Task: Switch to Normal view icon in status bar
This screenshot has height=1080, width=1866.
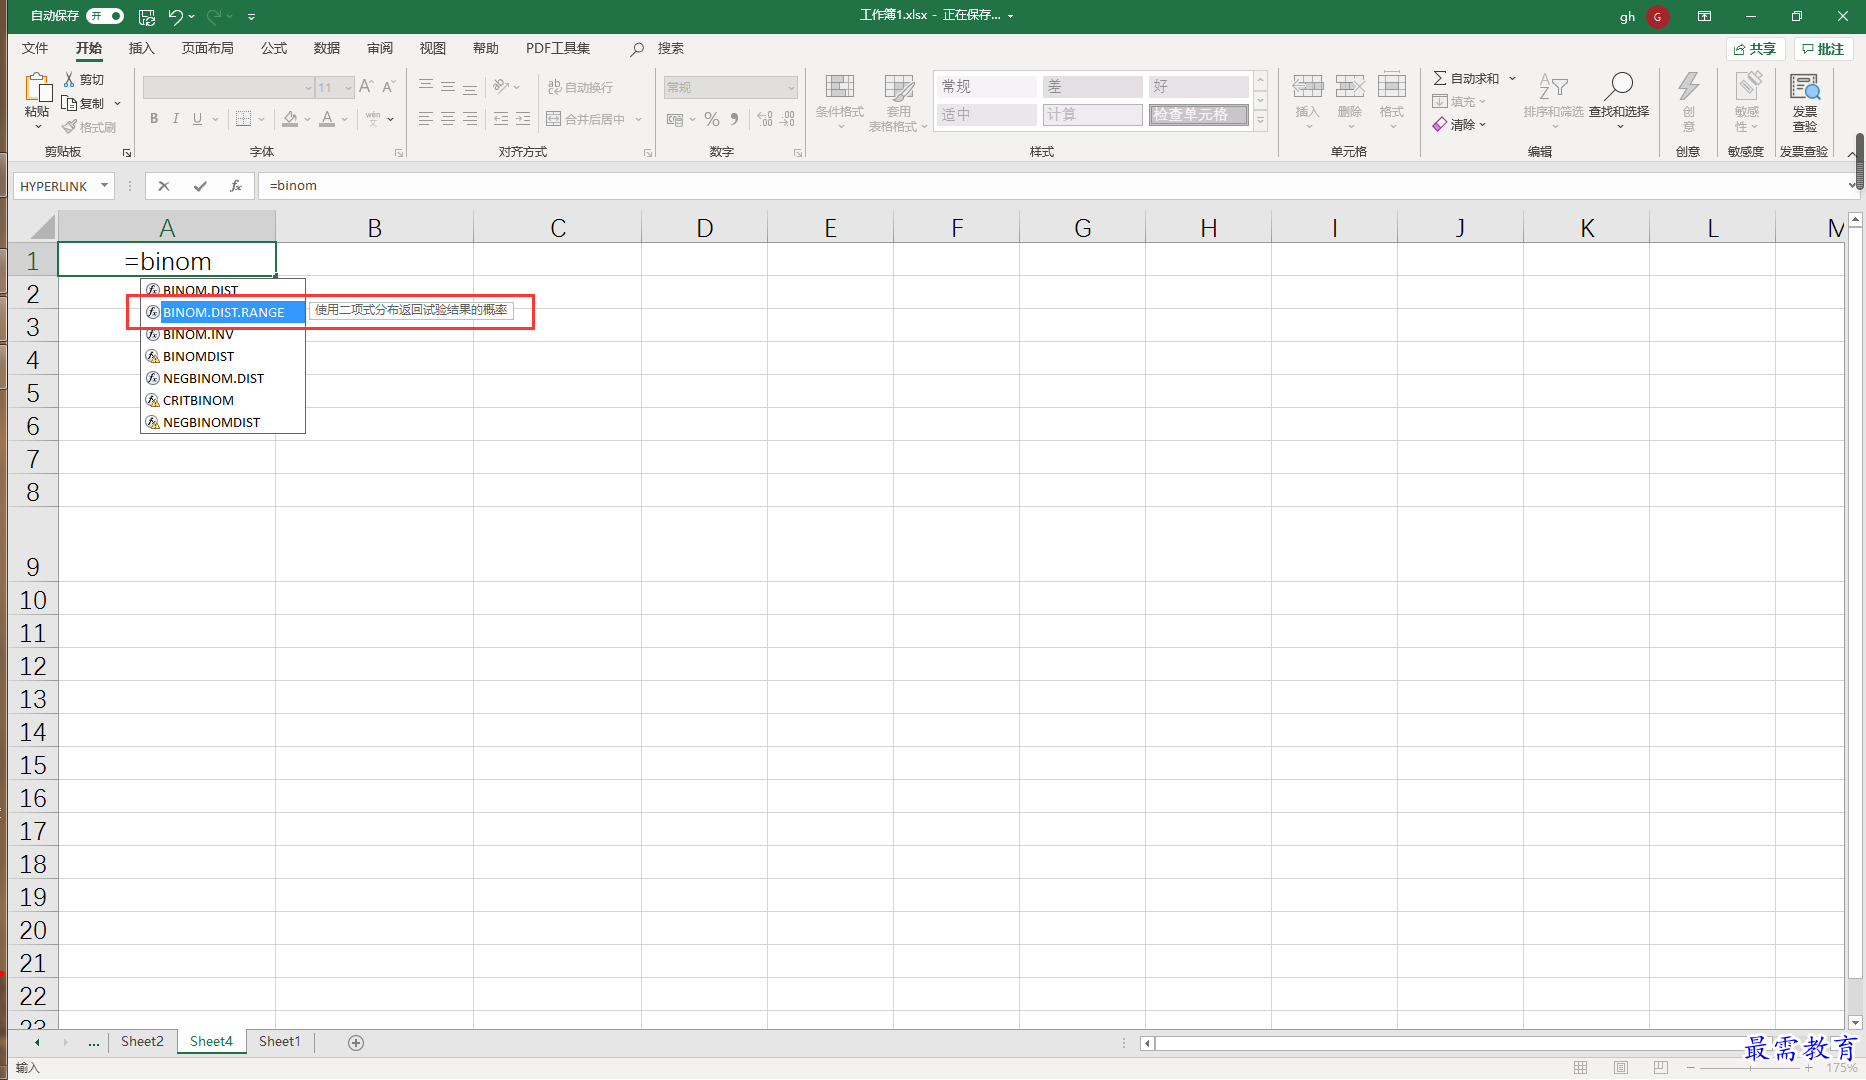Action: [x=1580, y=1068]
